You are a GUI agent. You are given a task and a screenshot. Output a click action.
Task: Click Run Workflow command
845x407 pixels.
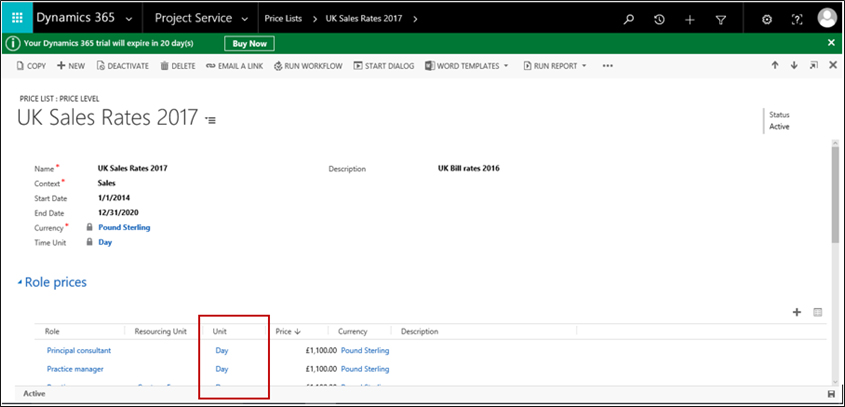point(308,66)
